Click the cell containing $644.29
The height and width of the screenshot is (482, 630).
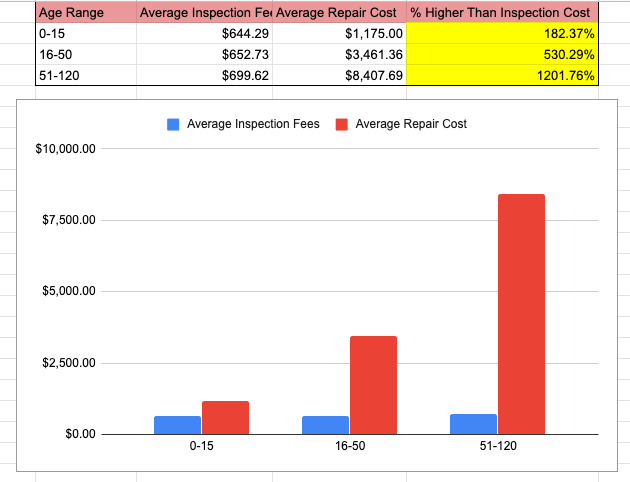[203, 34]
